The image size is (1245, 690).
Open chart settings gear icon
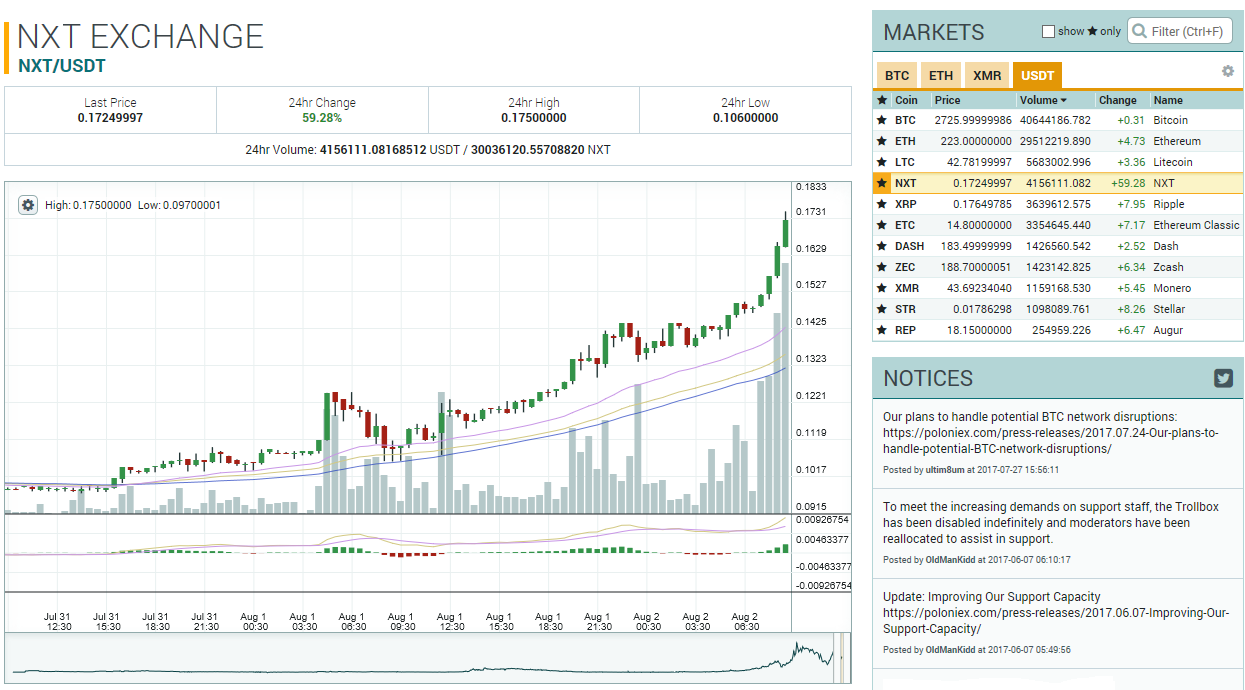coord(28,205)
